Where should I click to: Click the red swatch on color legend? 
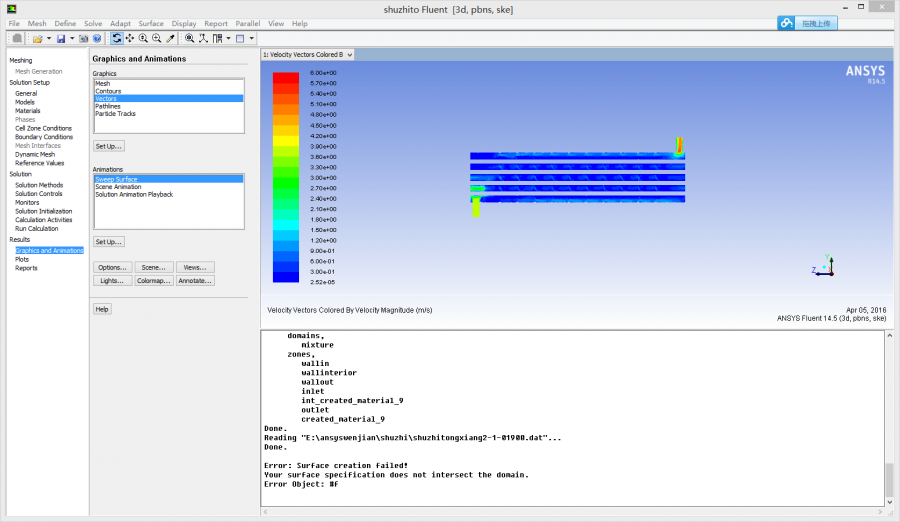pyautogui.click(x=286, y=76)
